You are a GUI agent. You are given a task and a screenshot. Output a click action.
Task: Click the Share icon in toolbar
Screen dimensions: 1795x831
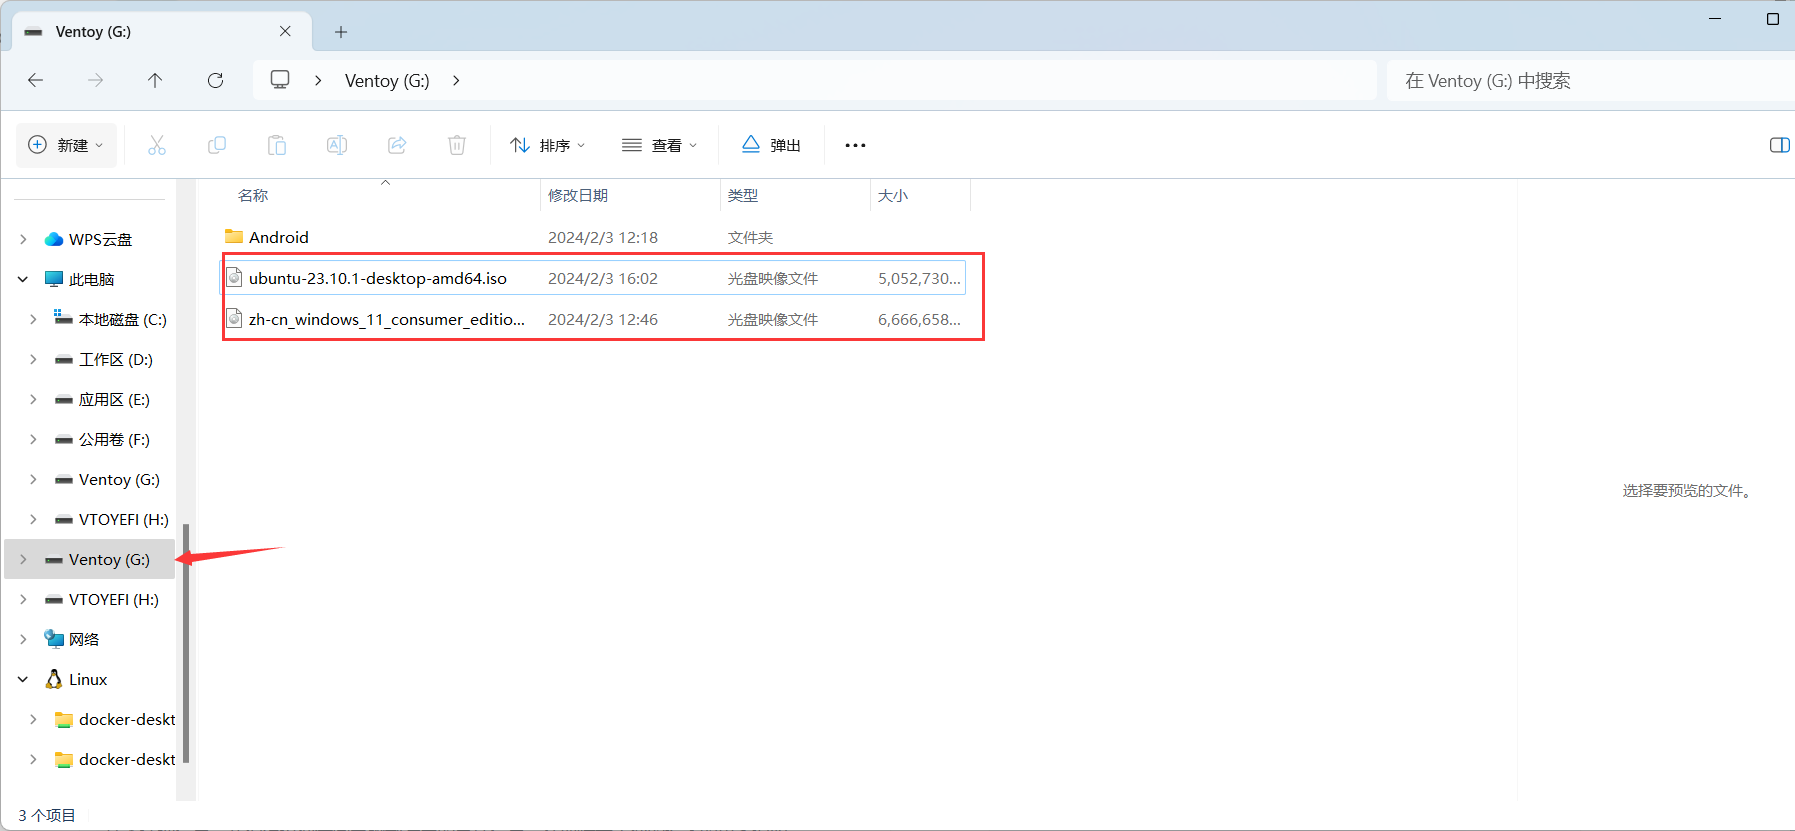[397, 145]
